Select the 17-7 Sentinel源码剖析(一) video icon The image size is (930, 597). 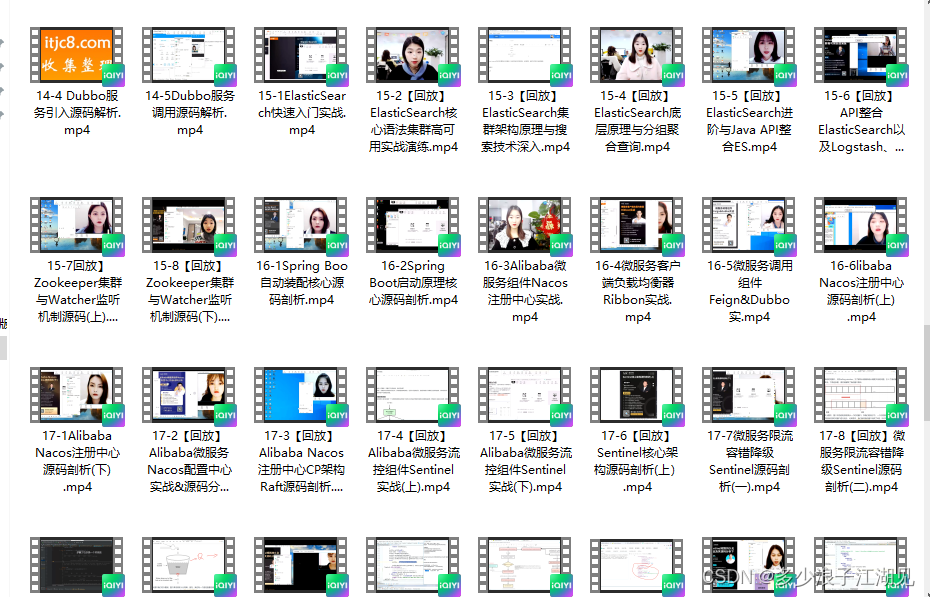click(x=750, y=395)
